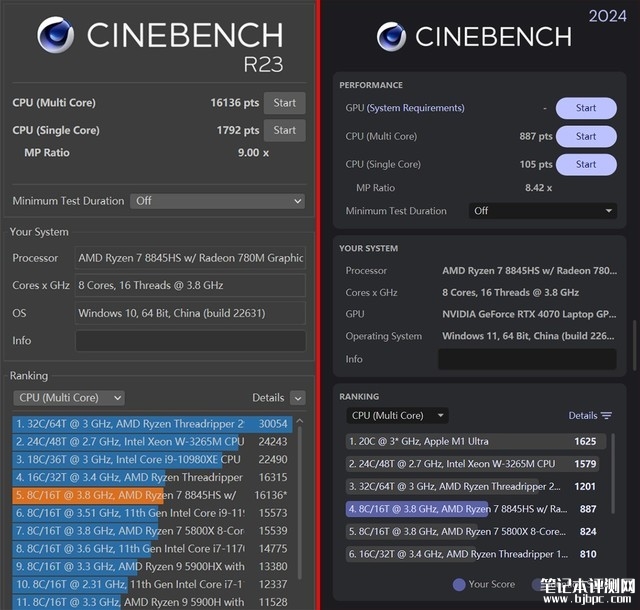Click the R23 ranking list scroll-up arrow
Image resolution: width=640 pixels, height=610 pixels.
click(300, 421)
